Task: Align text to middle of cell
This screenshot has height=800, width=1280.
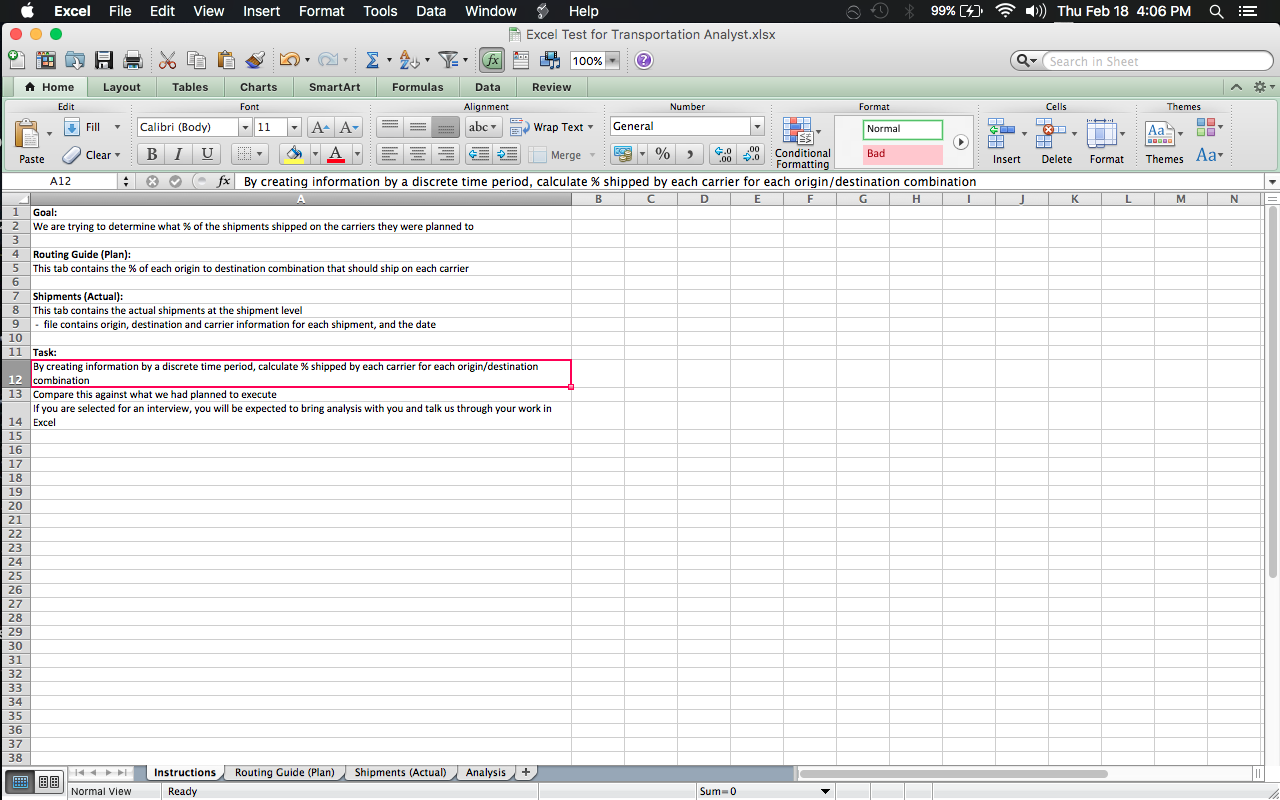Action: click(418, 127)
